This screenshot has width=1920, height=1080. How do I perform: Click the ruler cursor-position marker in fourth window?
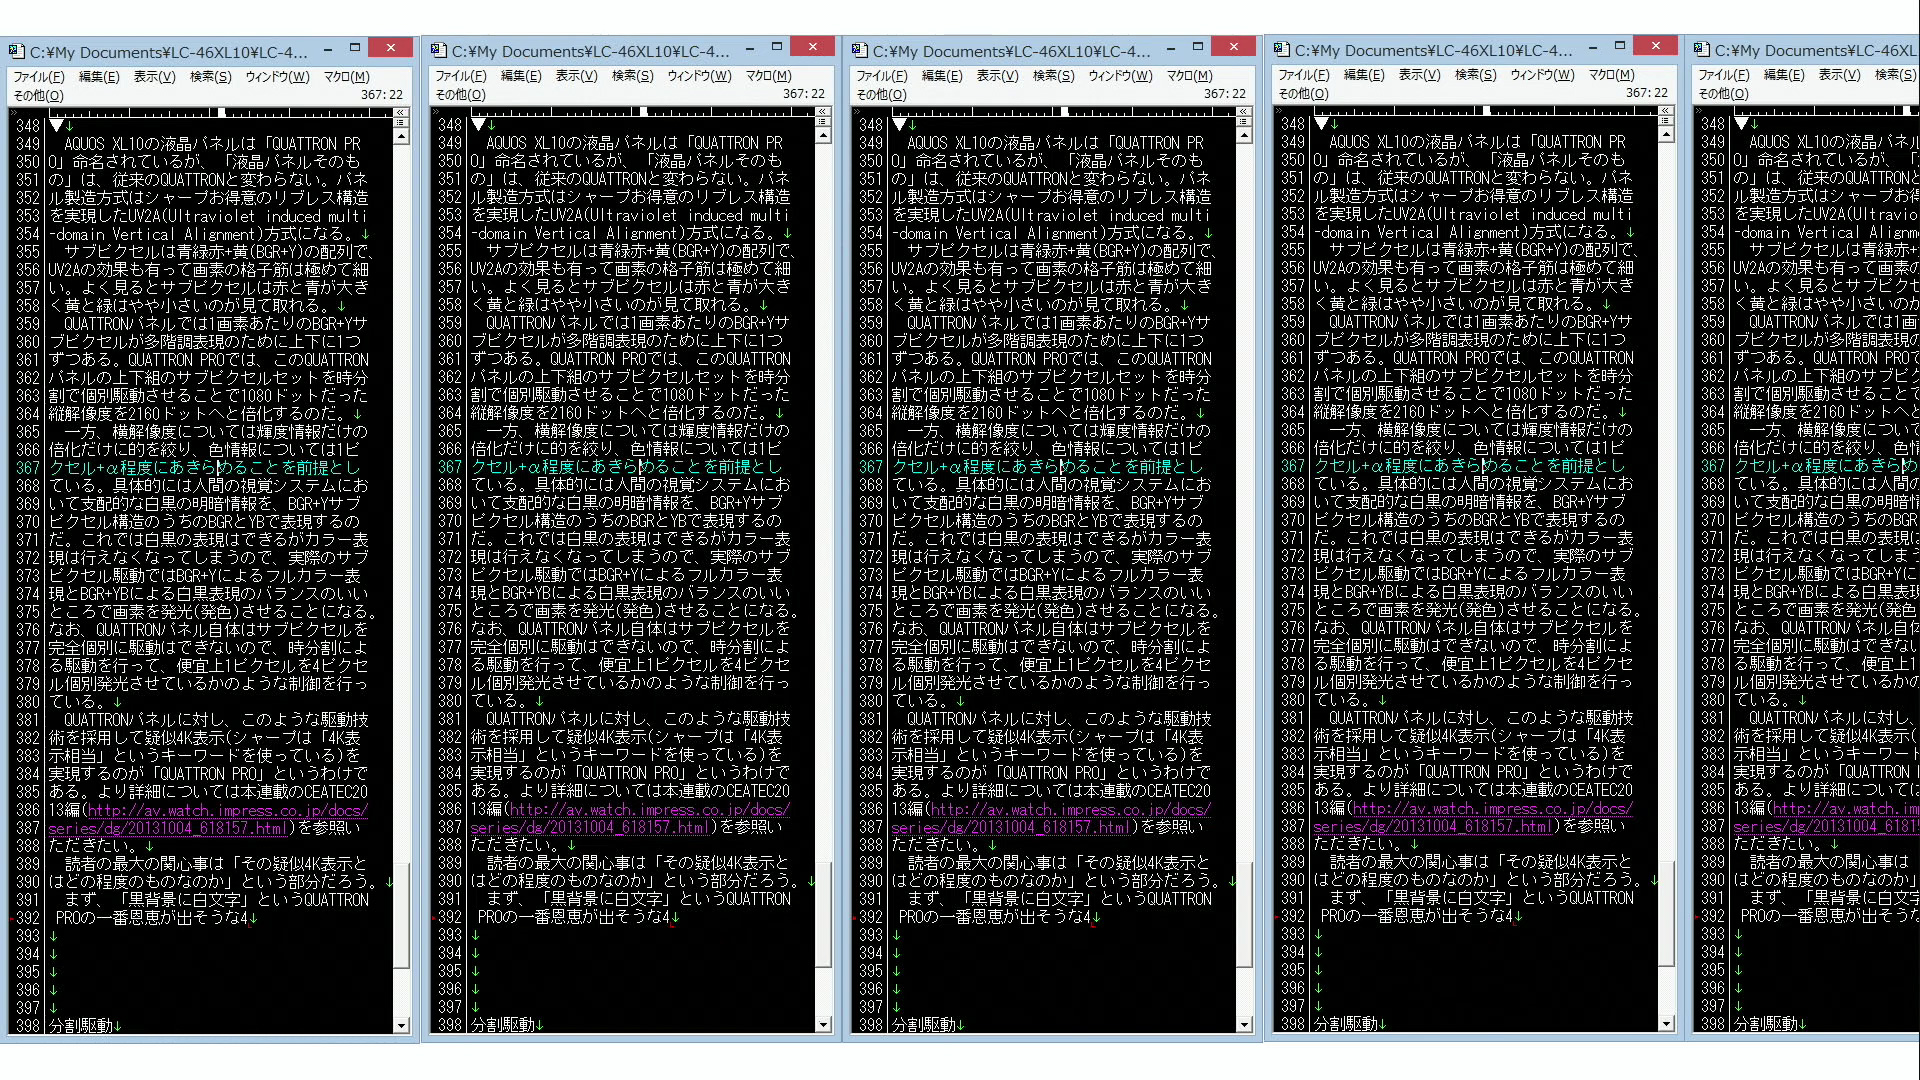[x=1488, y=110]
